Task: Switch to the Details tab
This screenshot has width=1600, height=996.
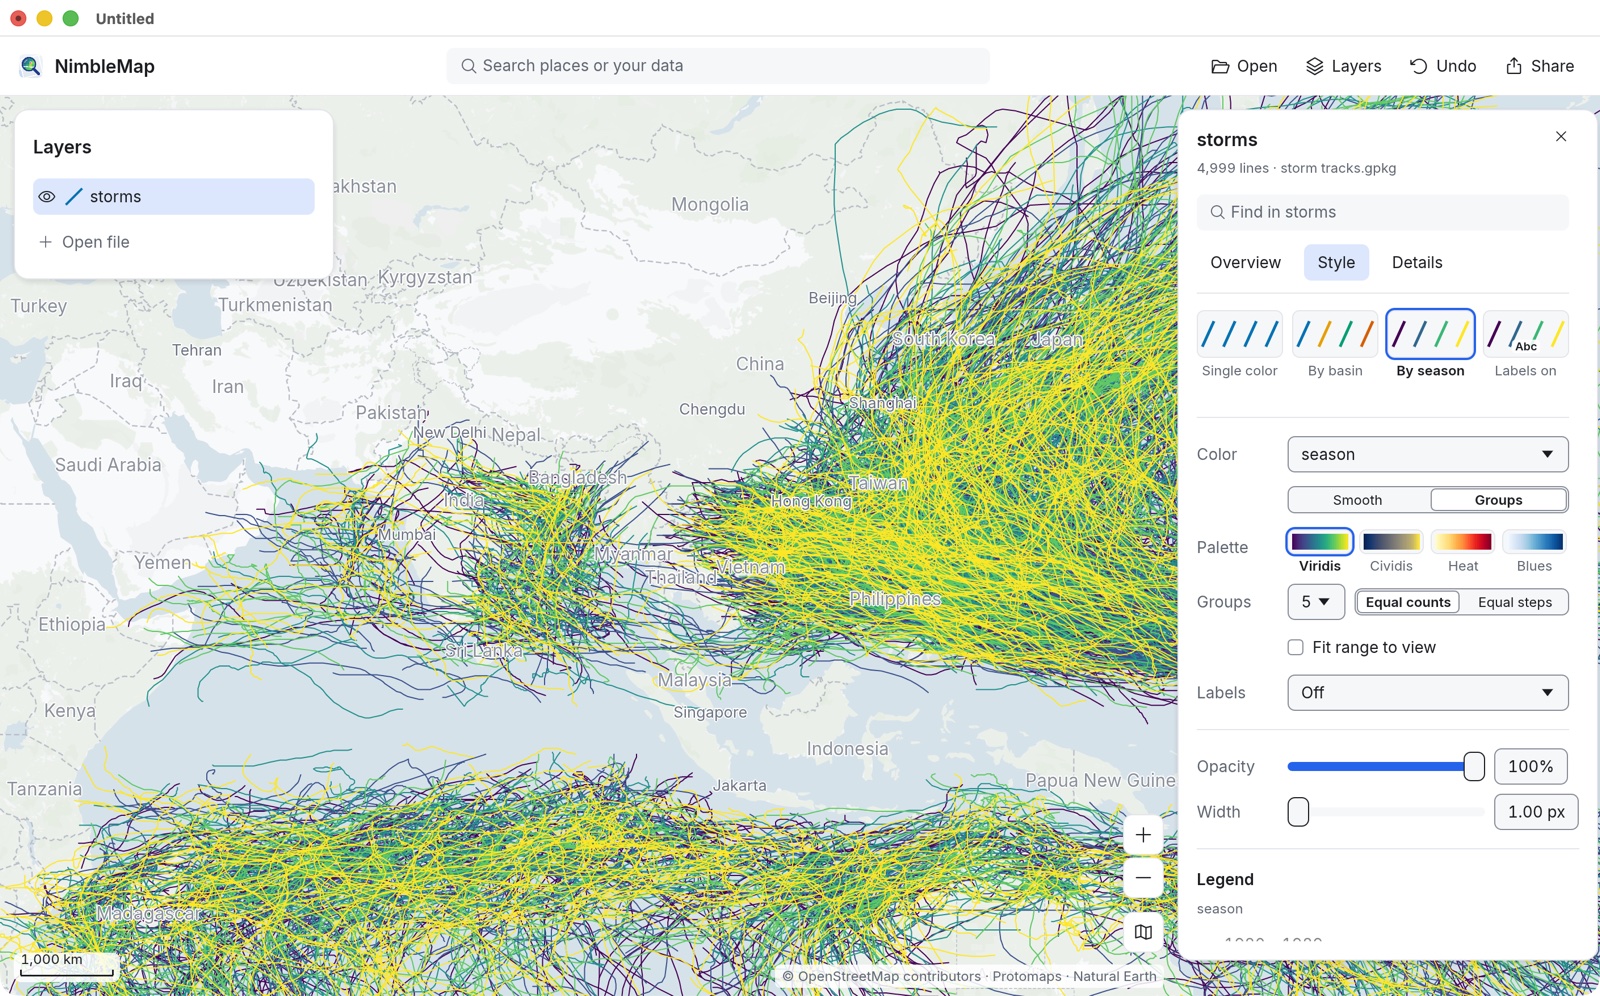Action: pos(1417,262)
